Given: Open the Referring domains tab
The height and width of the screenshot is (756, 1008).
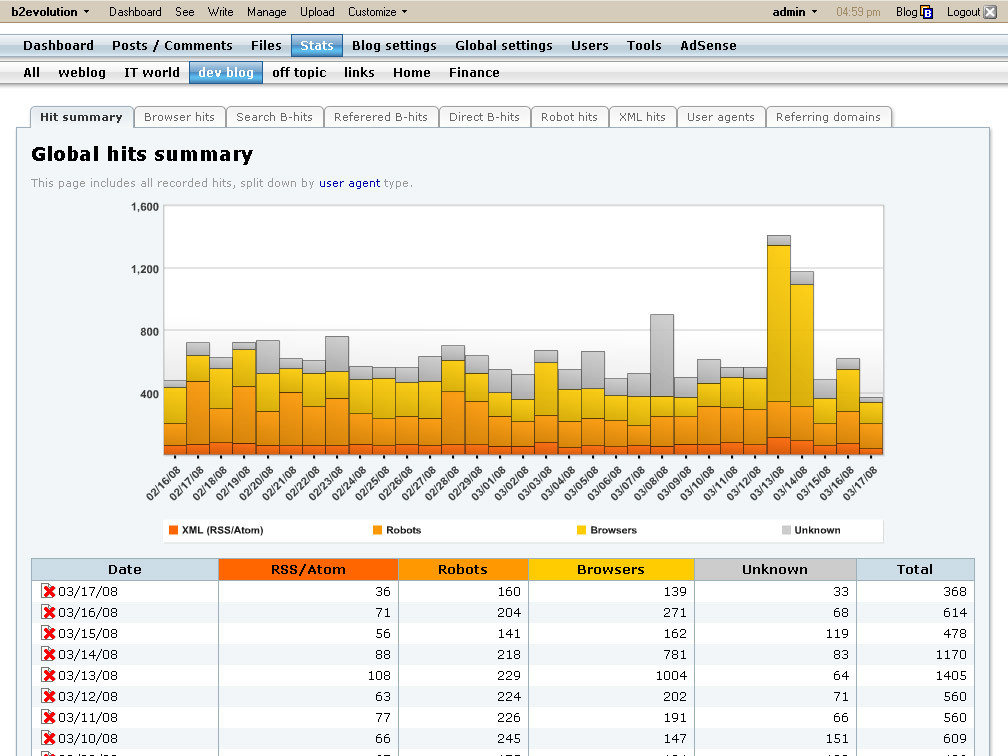Looking at the screenshot, I should tap(828, 117).
